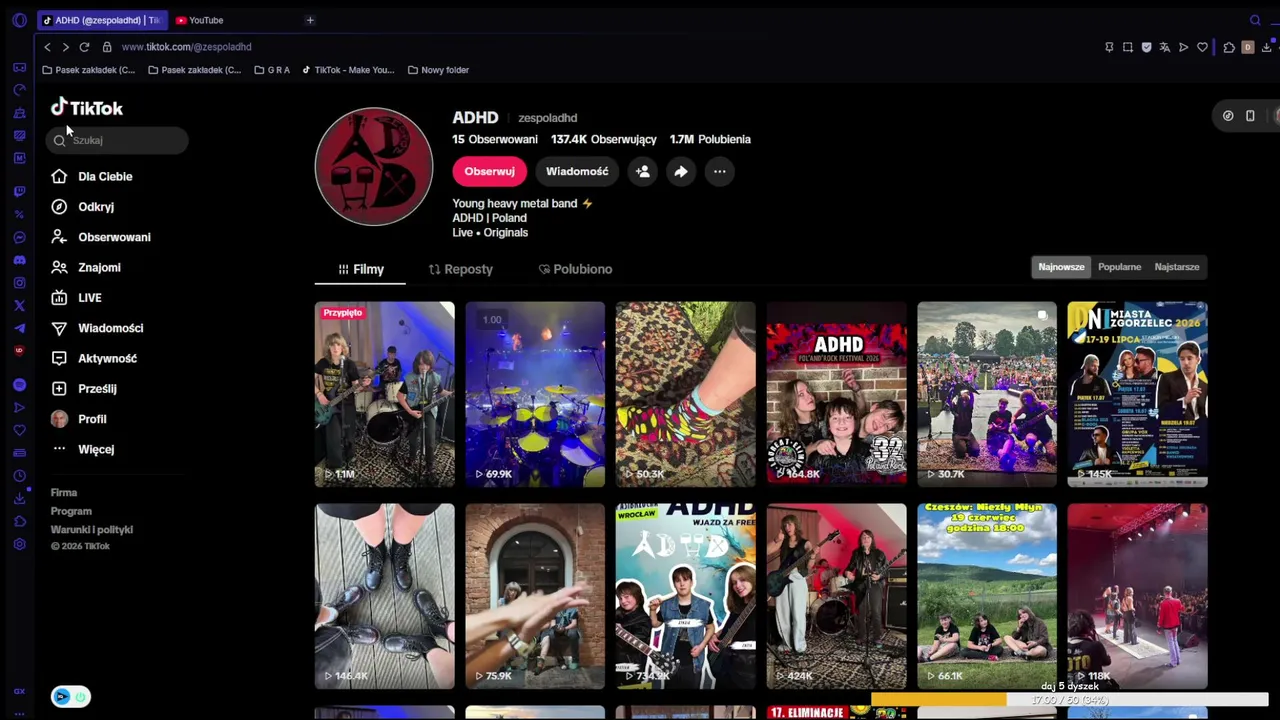
Task: Click the ADHD profile picture
Action: tap(374, 167)
